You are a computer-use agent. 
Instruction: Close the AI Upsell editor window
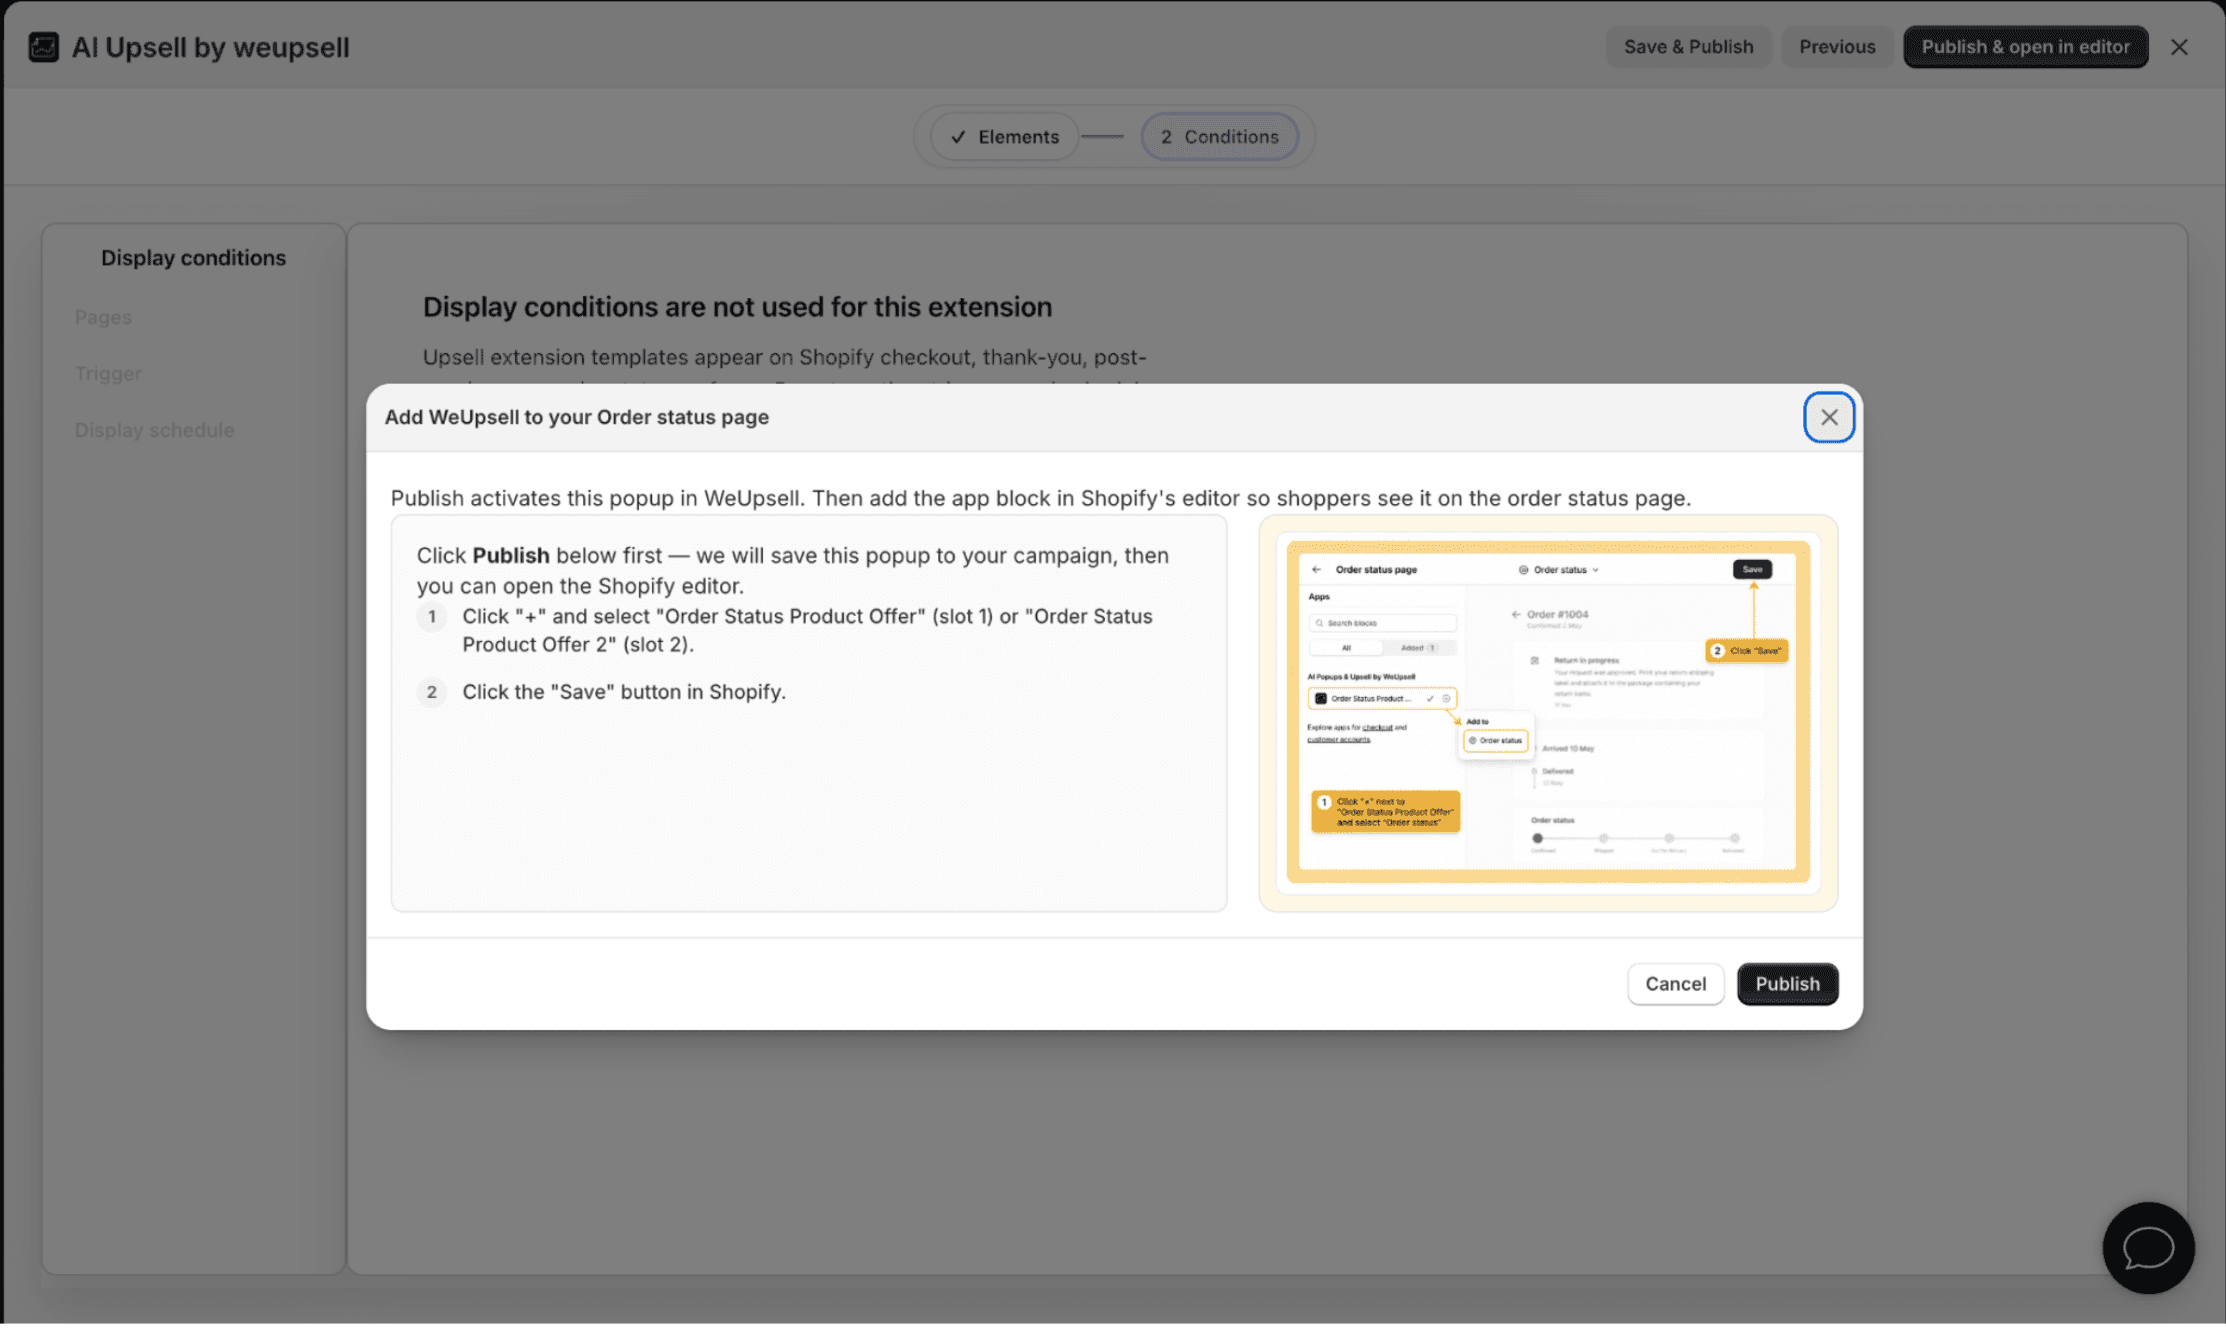[2179, 47]
